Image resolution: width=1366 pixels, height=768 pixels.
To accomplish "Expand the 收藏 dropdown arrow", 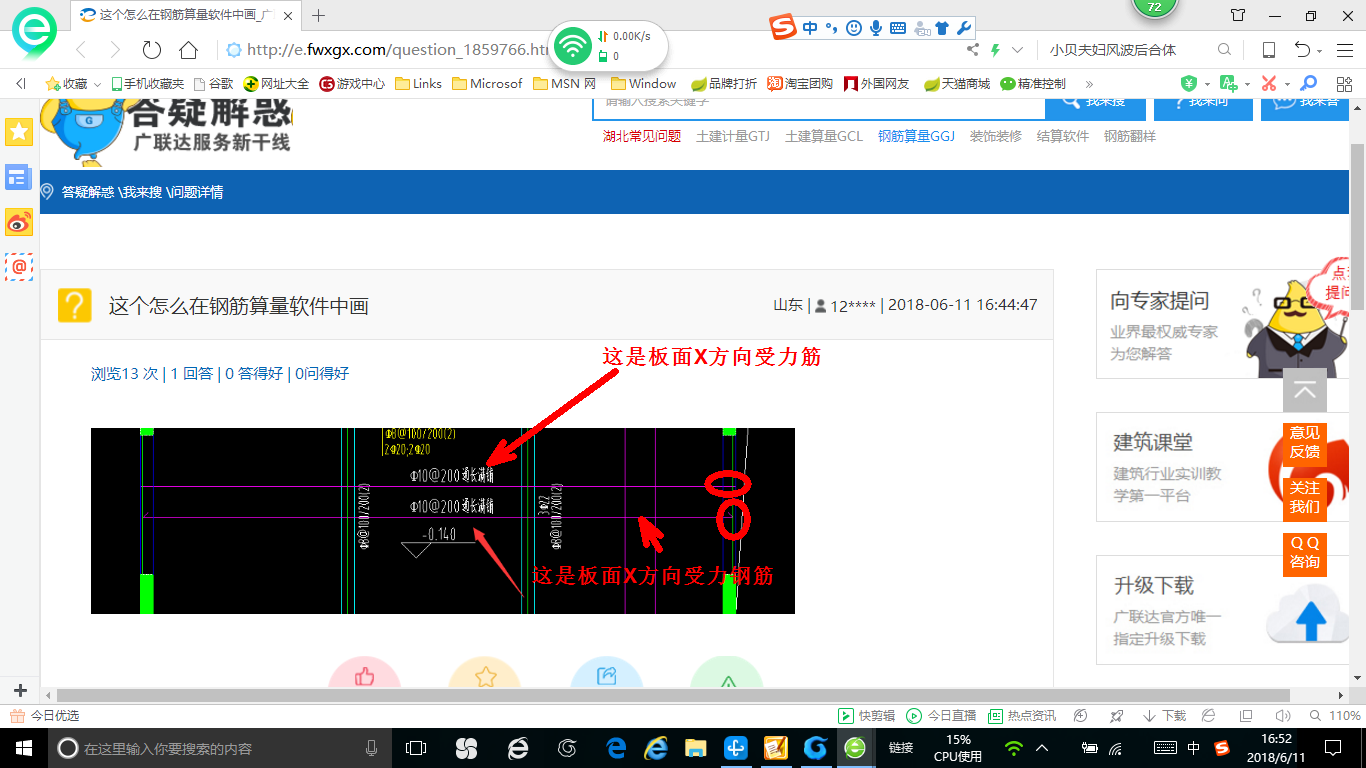I will click(97, 84).
